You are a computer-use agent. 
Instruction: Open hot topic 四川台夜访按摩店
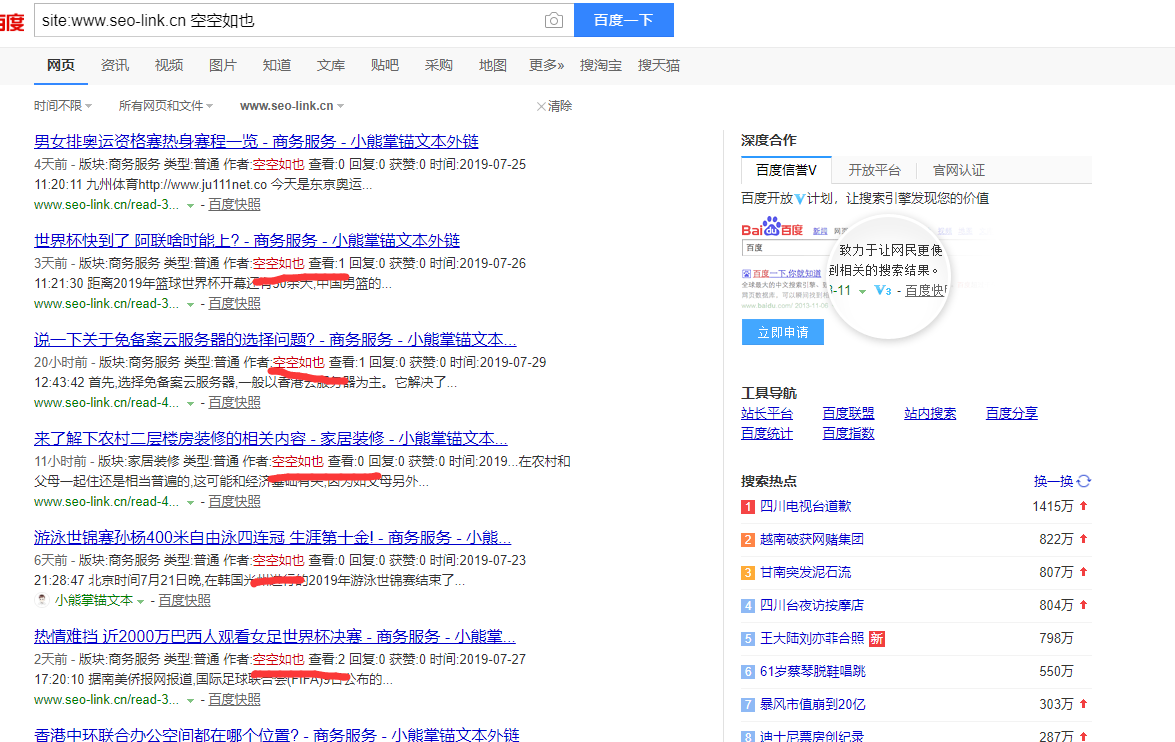[812, 605]
